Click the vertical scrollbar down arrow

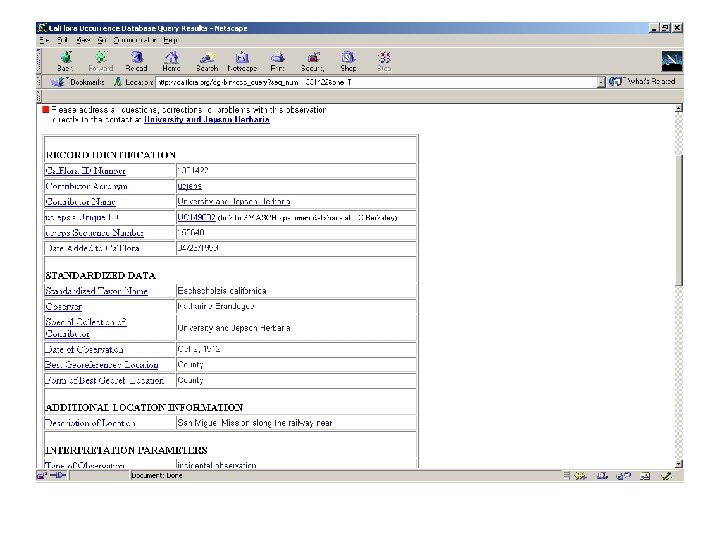[x=679, y=464]
